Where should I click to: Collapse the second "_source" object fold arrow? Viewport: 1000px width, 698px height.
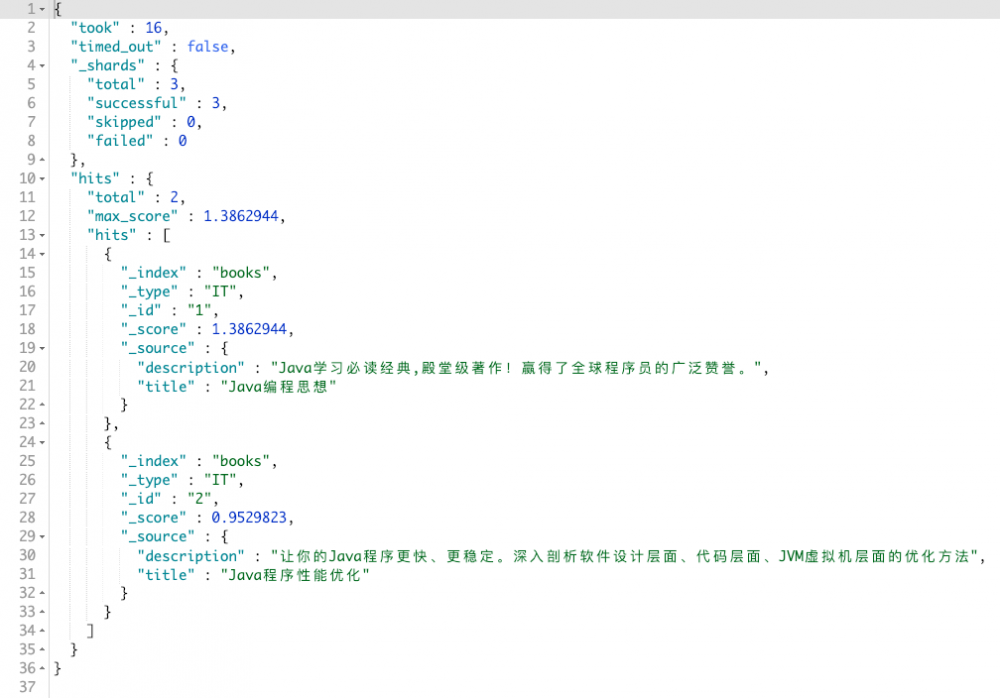coord(42,536)
